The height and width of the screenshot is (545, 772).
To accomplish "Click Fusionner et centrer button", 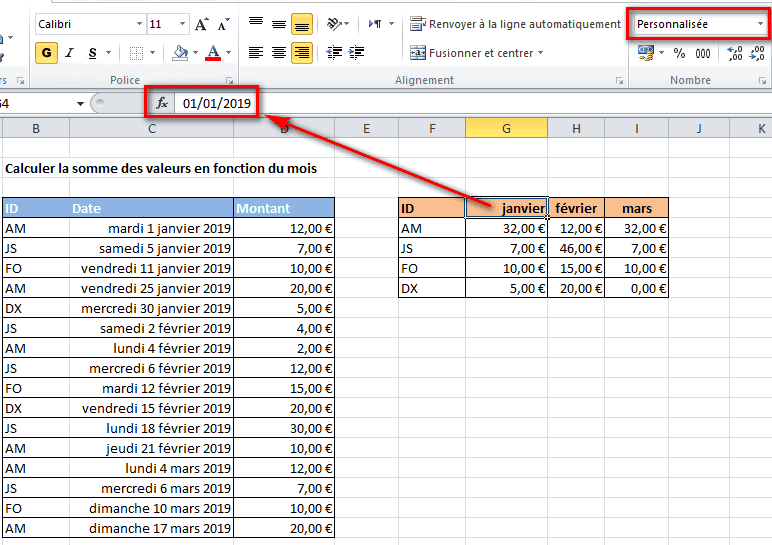I will click(x=472, y=53).
